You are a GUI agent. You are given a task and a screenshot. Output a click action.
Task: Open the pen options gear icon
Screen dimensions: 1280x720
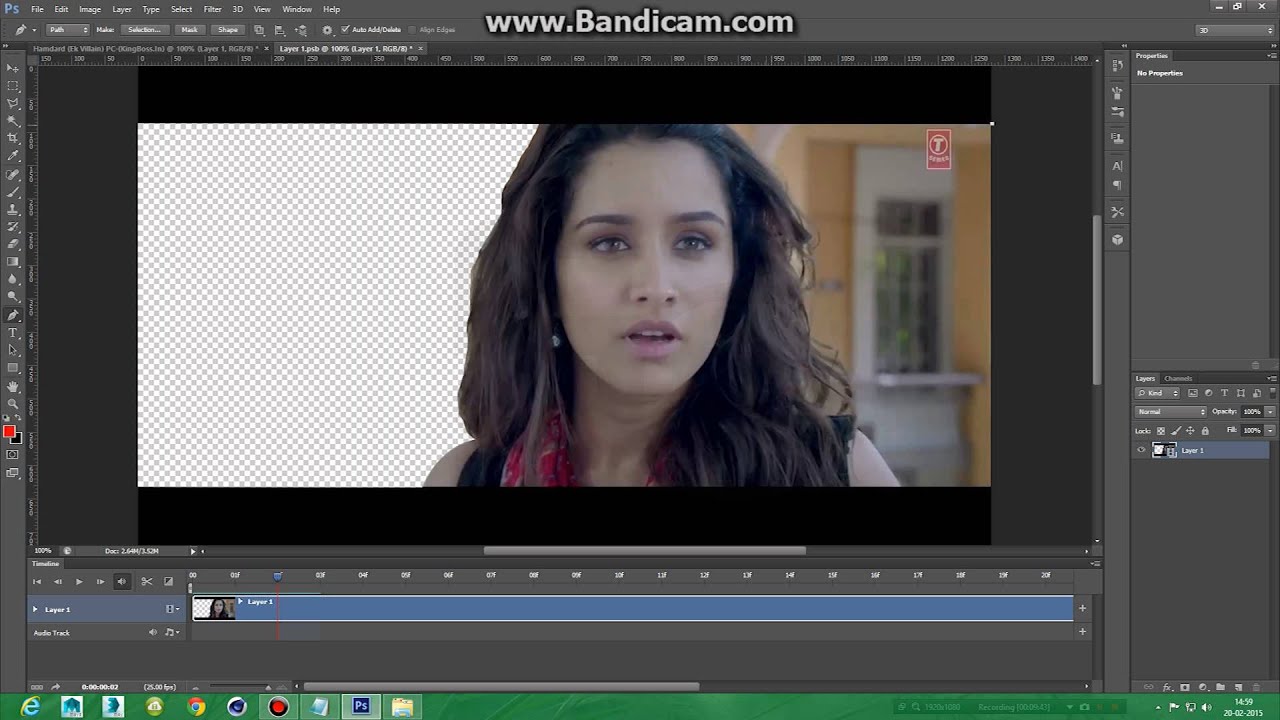(327, 30)
